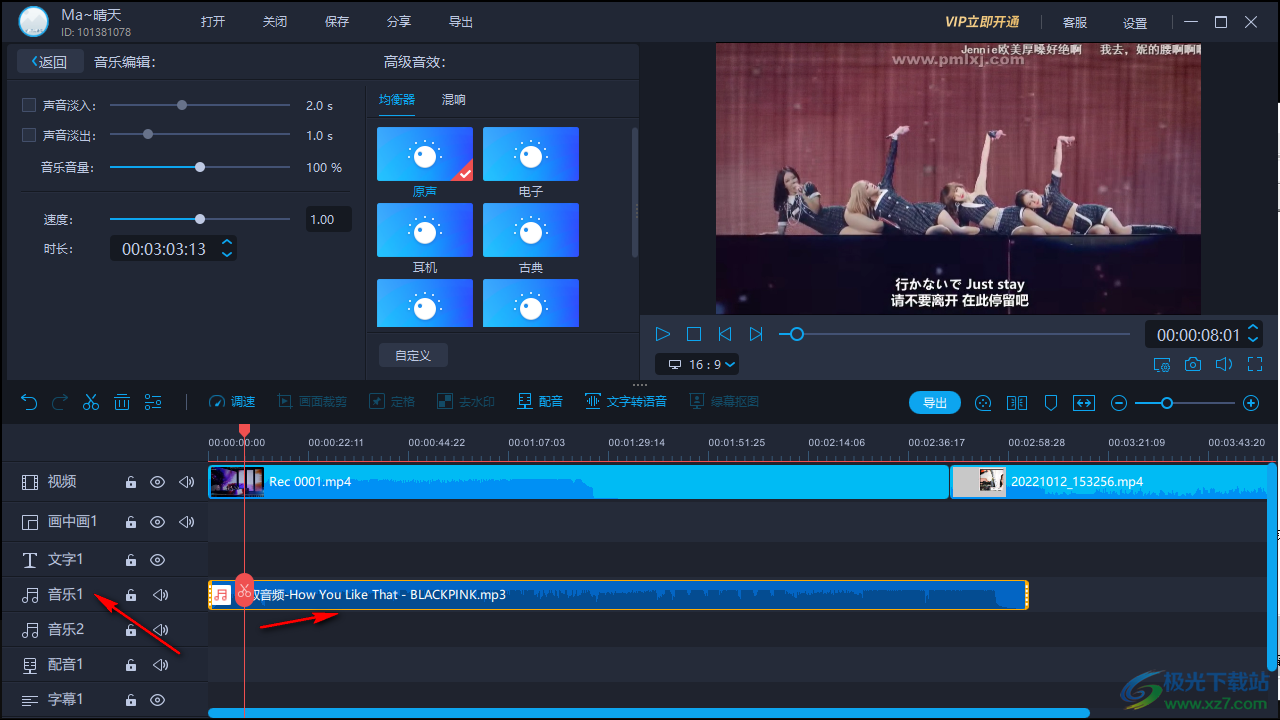Click the scissors cut icon above the timeline

tap(91, 401)
